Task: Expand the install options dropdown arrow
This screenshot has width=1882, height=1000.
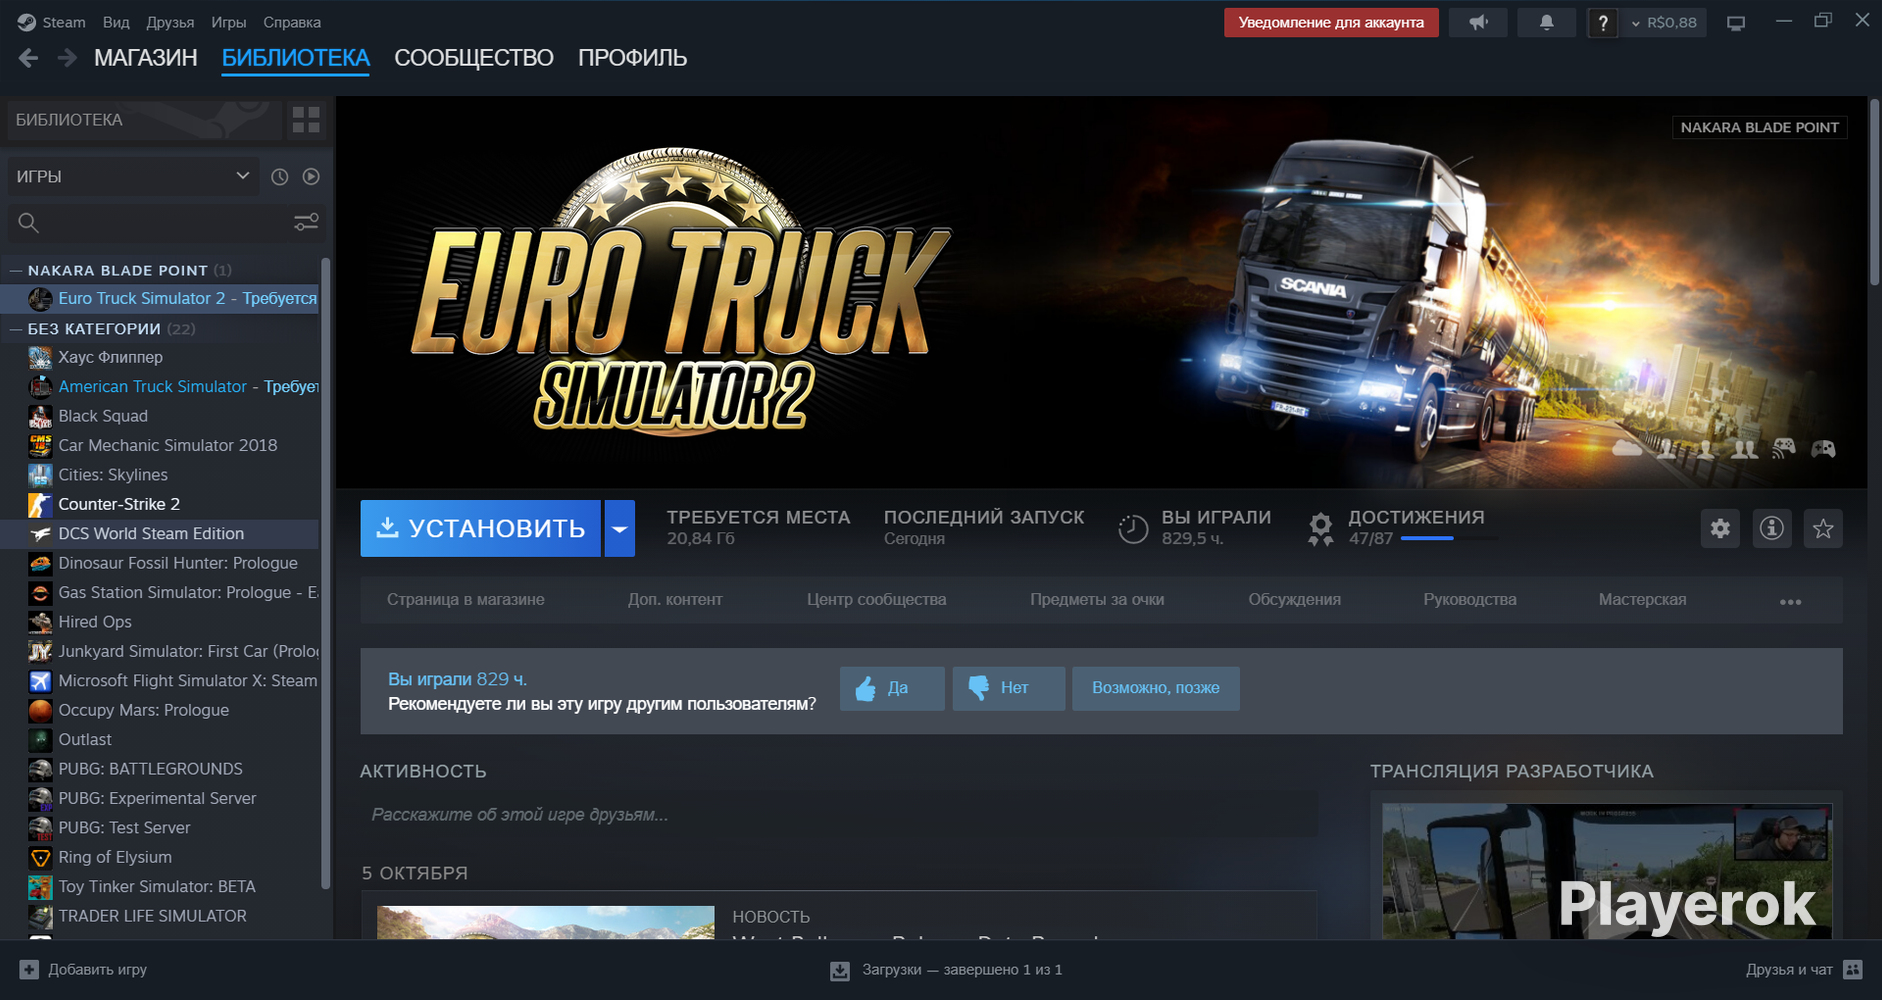Action: click(619, 529)
